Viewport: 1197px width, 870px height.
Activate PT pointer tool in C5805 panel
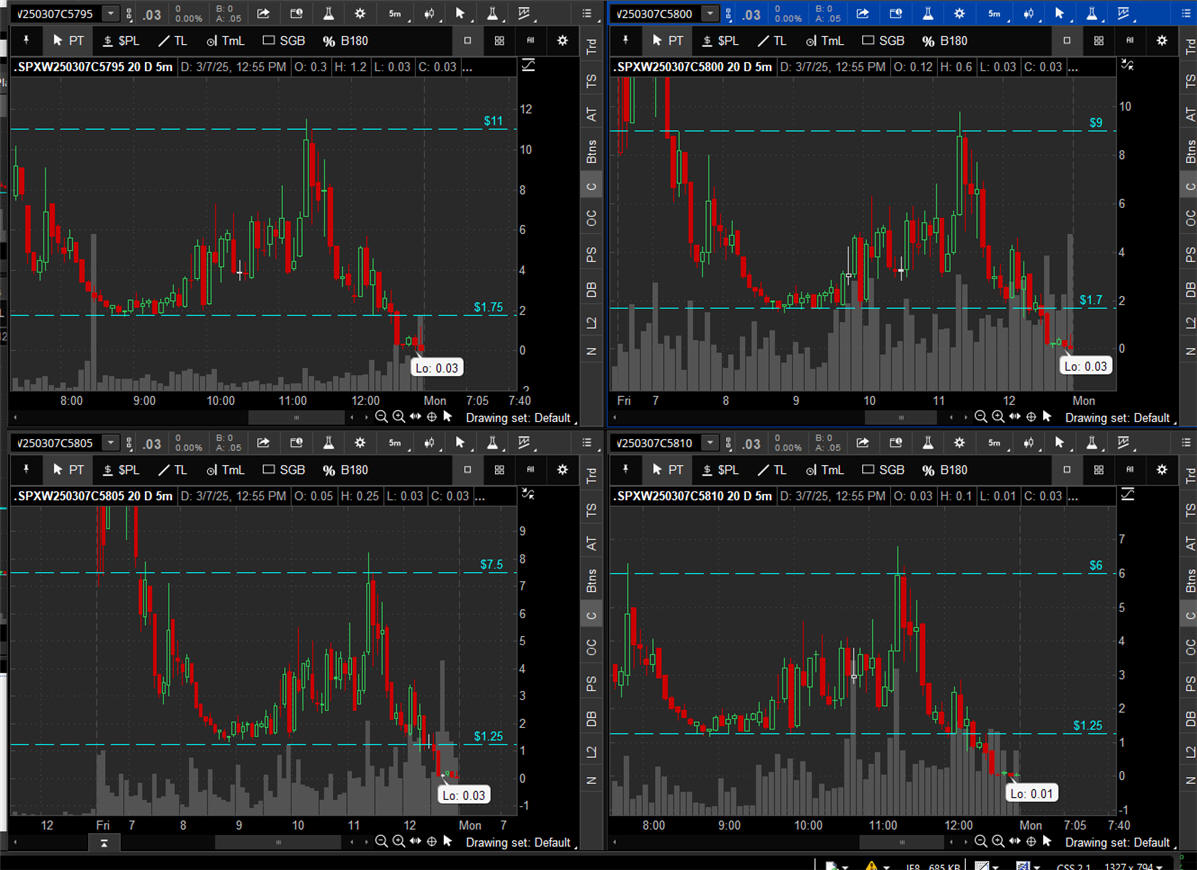(68, 469)
